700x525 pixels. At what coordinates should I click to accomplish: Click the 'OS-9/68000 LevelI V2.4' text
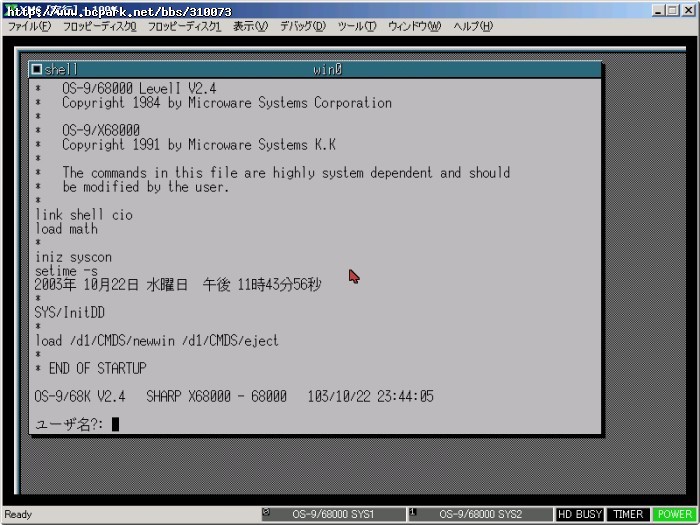(139, 88)
